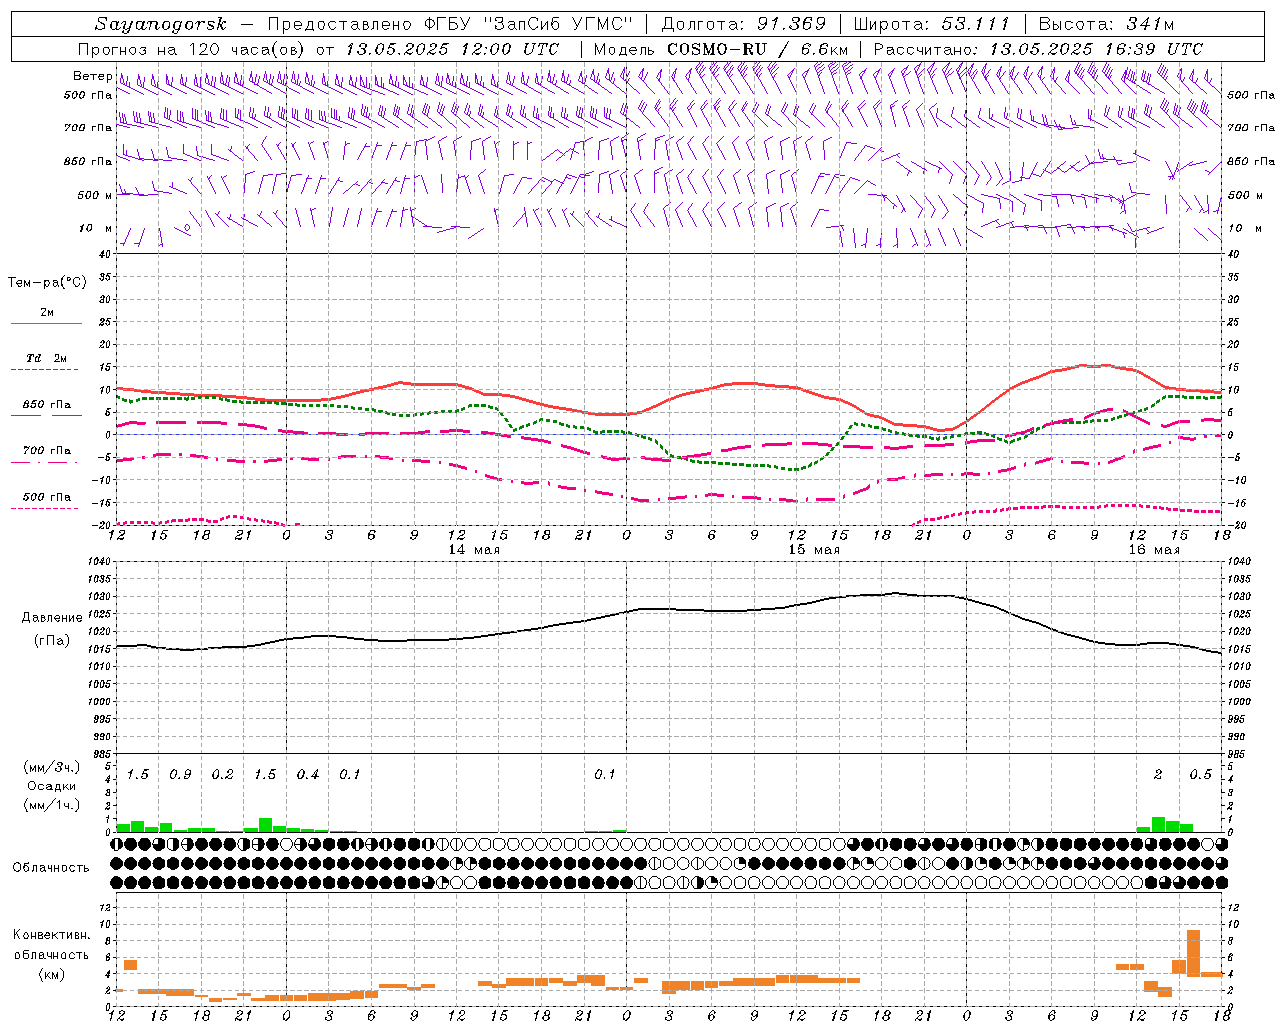Click the 0.2 precipitation amount
1280x1024 pixels.
click(222, 775)
